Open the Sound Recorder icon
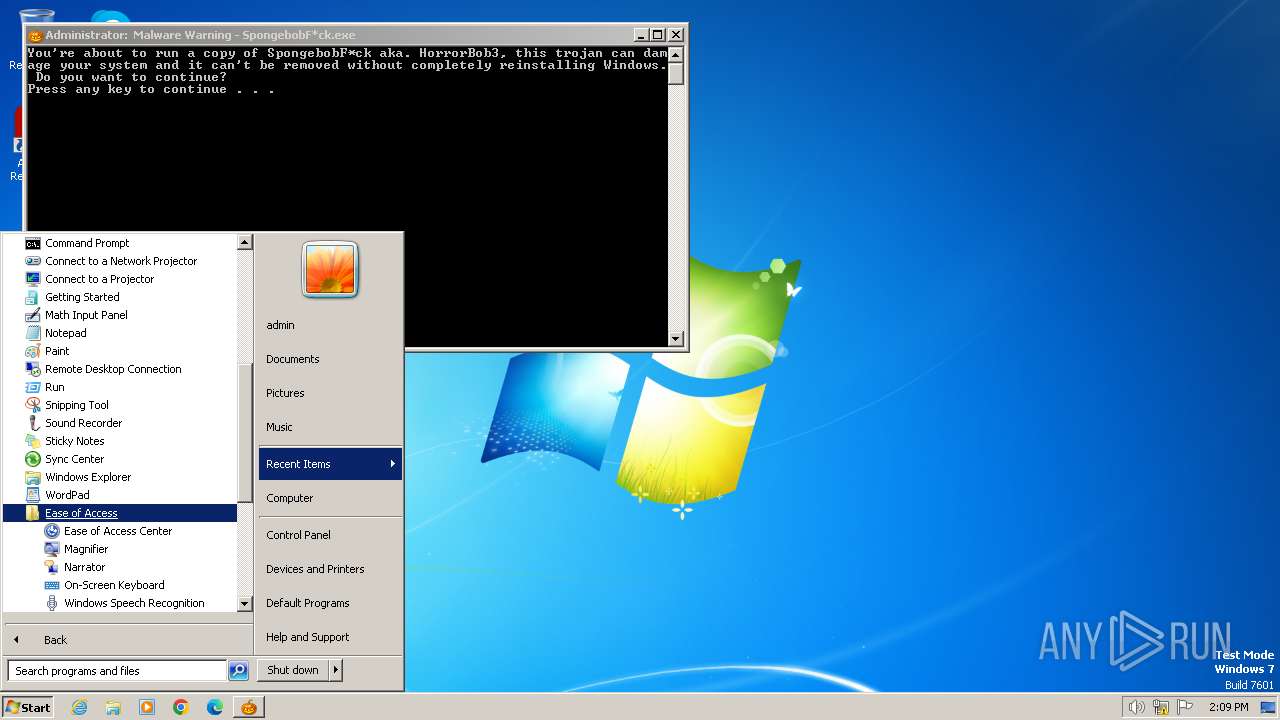This screenshot has height=720, width=1280. tap(33, 423)
